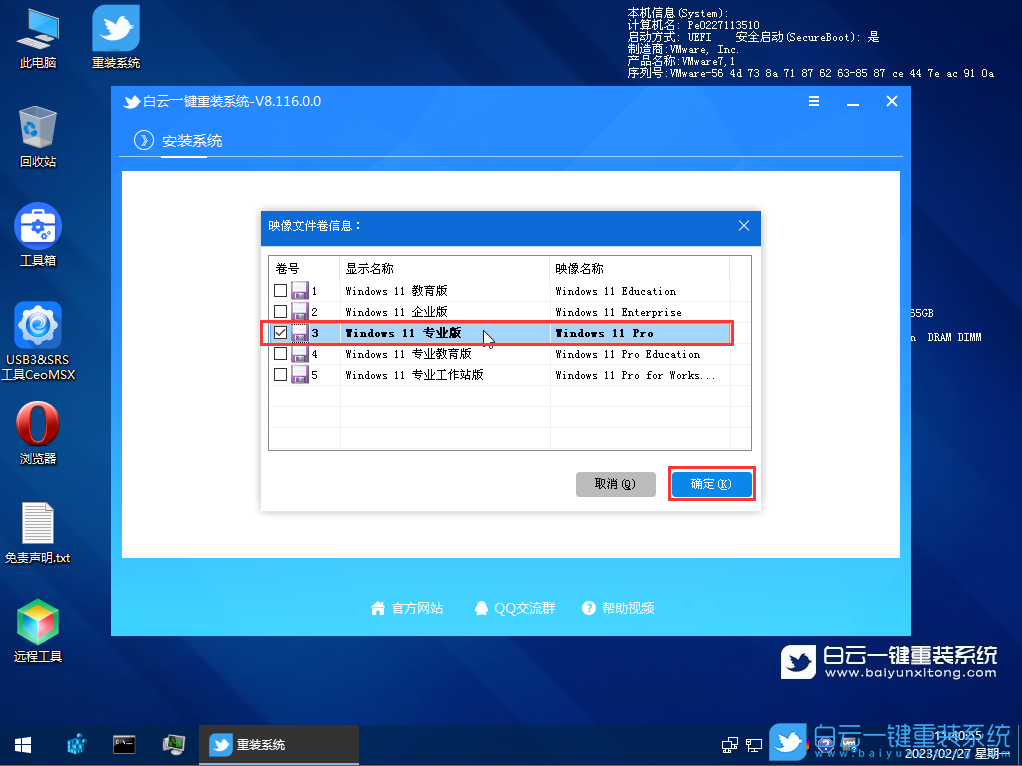Minimize the 白云一键重装系统 window

853,102
